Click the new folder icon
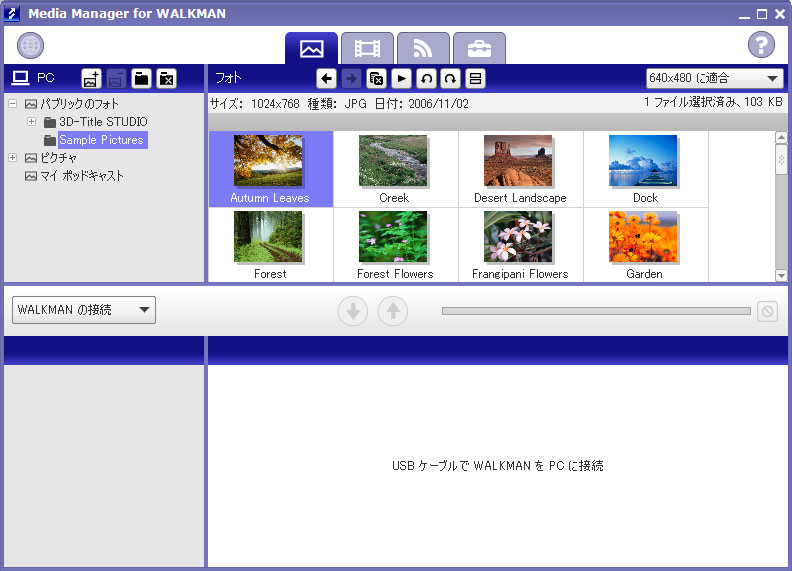792x571 pixels. [x=141, y=78]
